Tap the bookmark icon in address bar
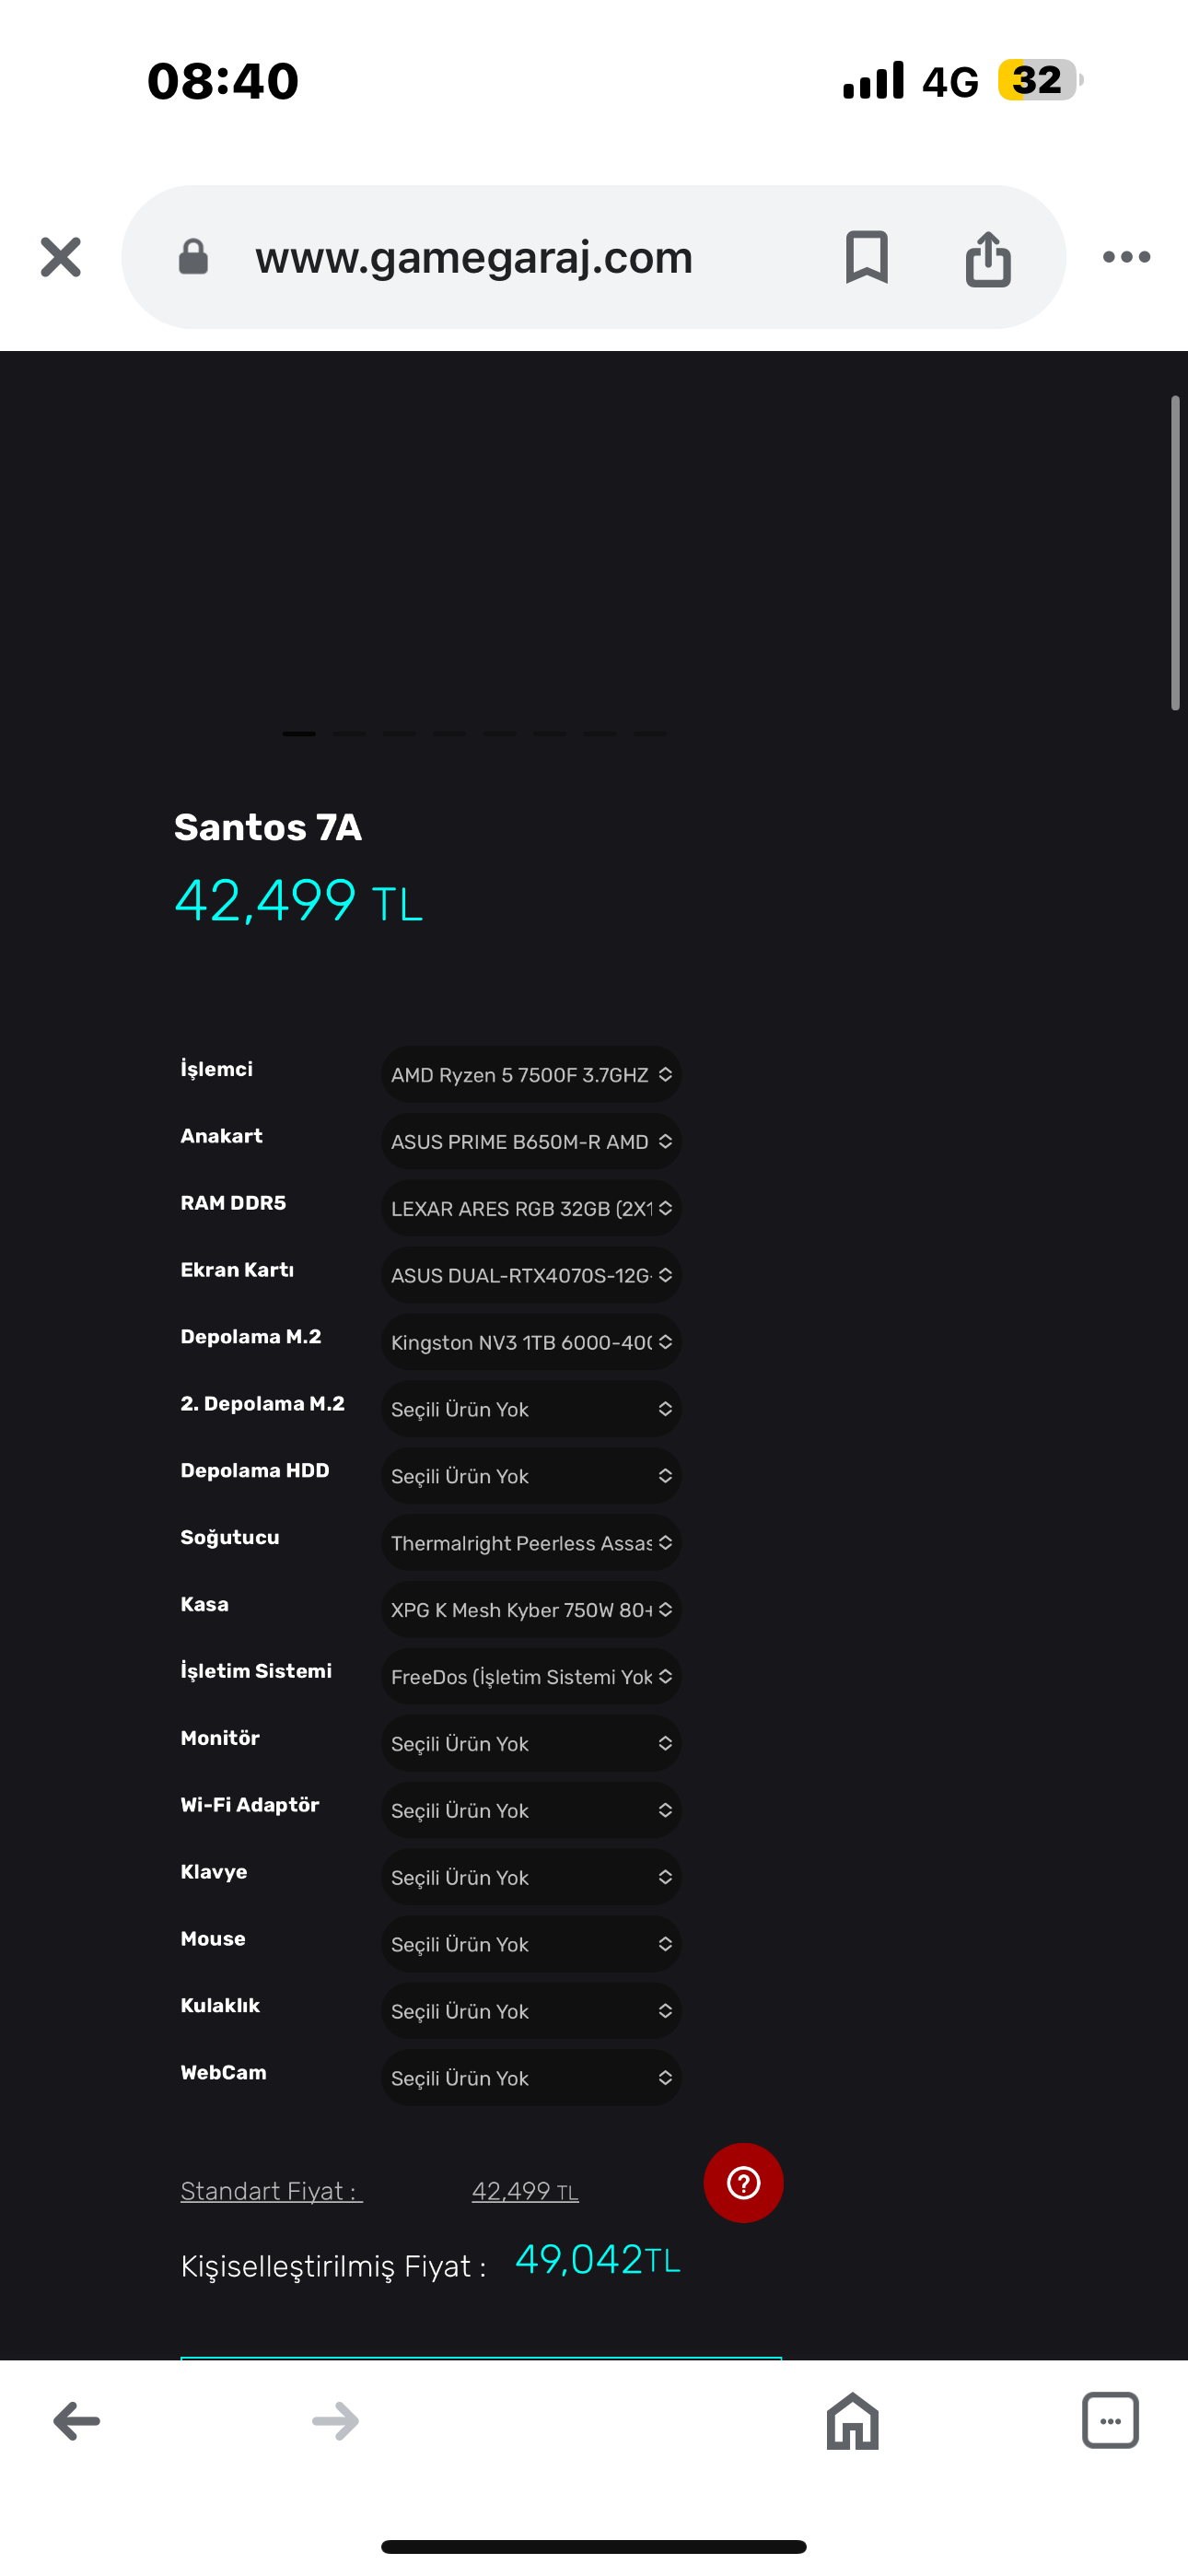This screenshot has height=2576, width=1188. [866, 257]
